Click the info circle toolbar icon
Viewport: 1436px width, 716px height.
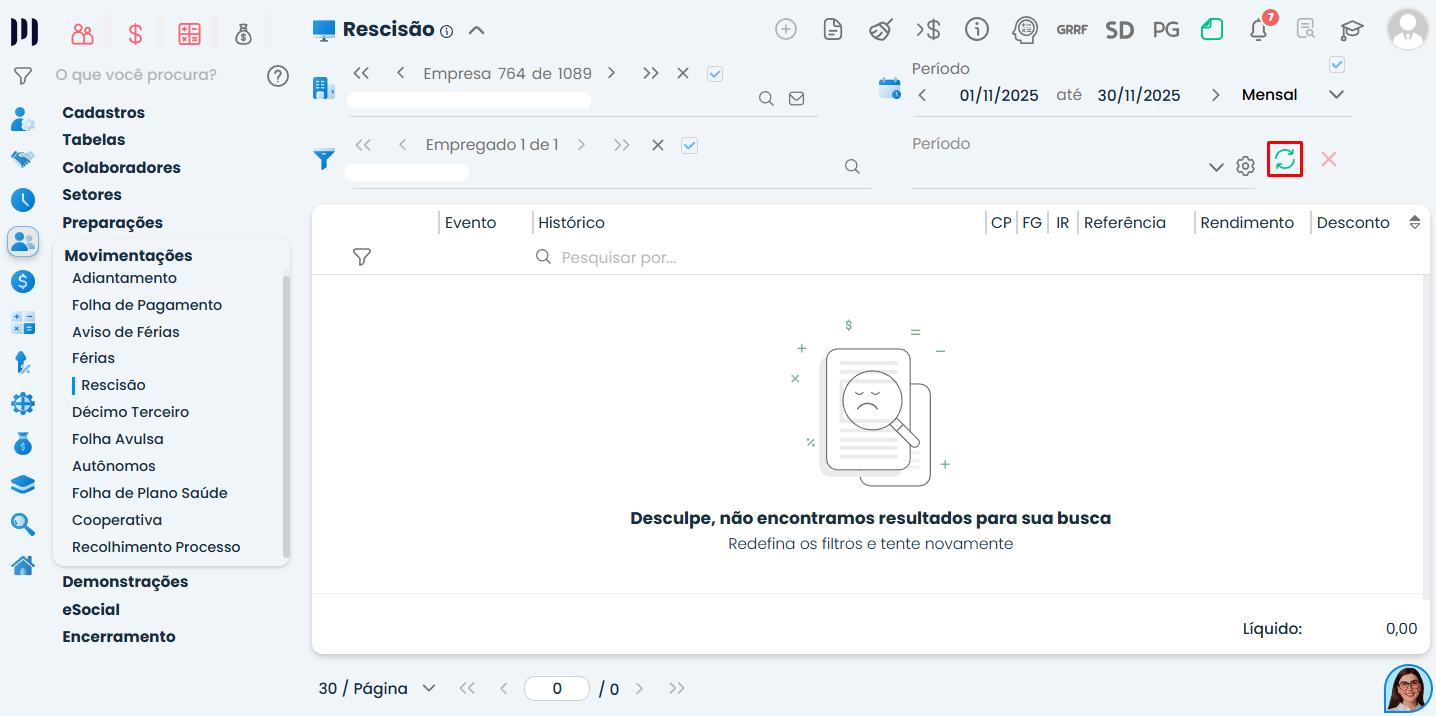977,29
